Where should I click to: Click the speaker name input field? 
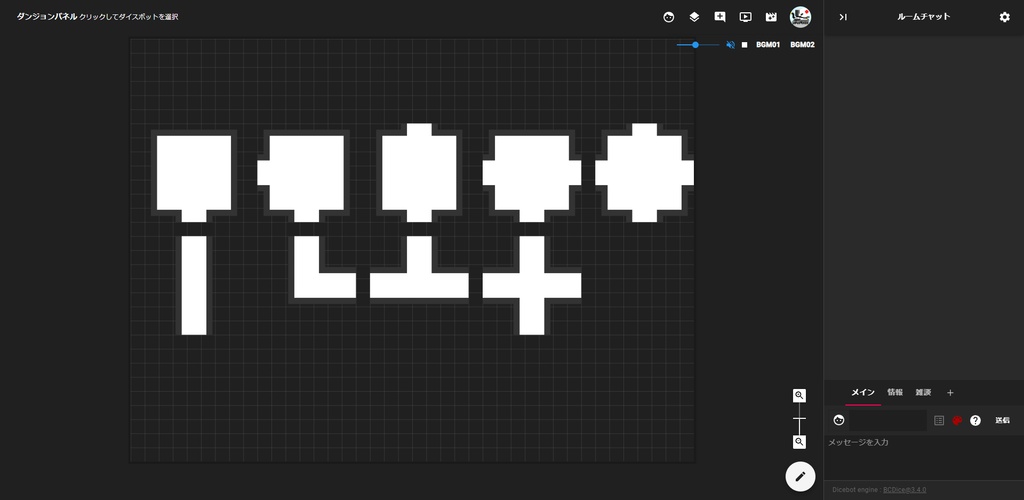[887, 420]
